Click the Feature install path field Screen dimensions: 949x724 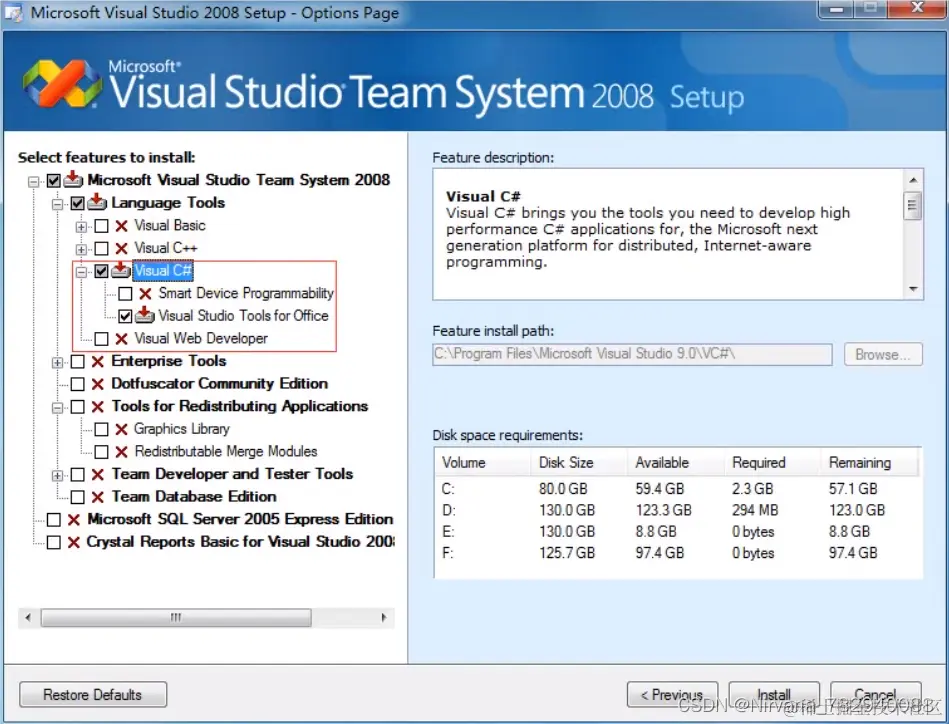632,354
